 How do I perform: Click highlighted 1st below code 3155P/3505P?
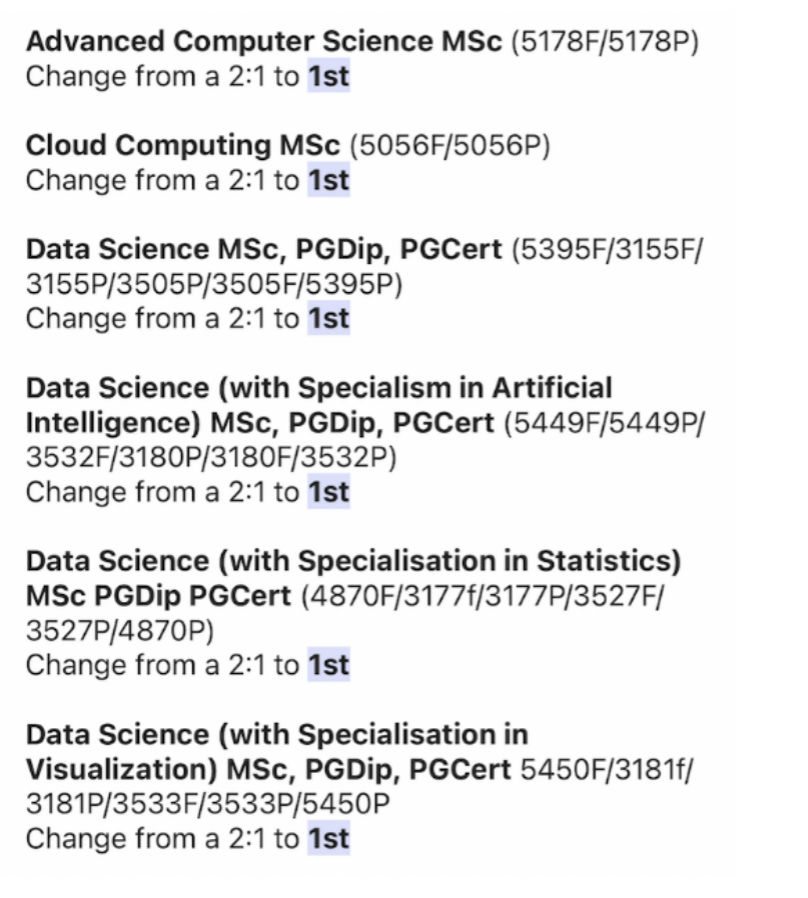329,318
